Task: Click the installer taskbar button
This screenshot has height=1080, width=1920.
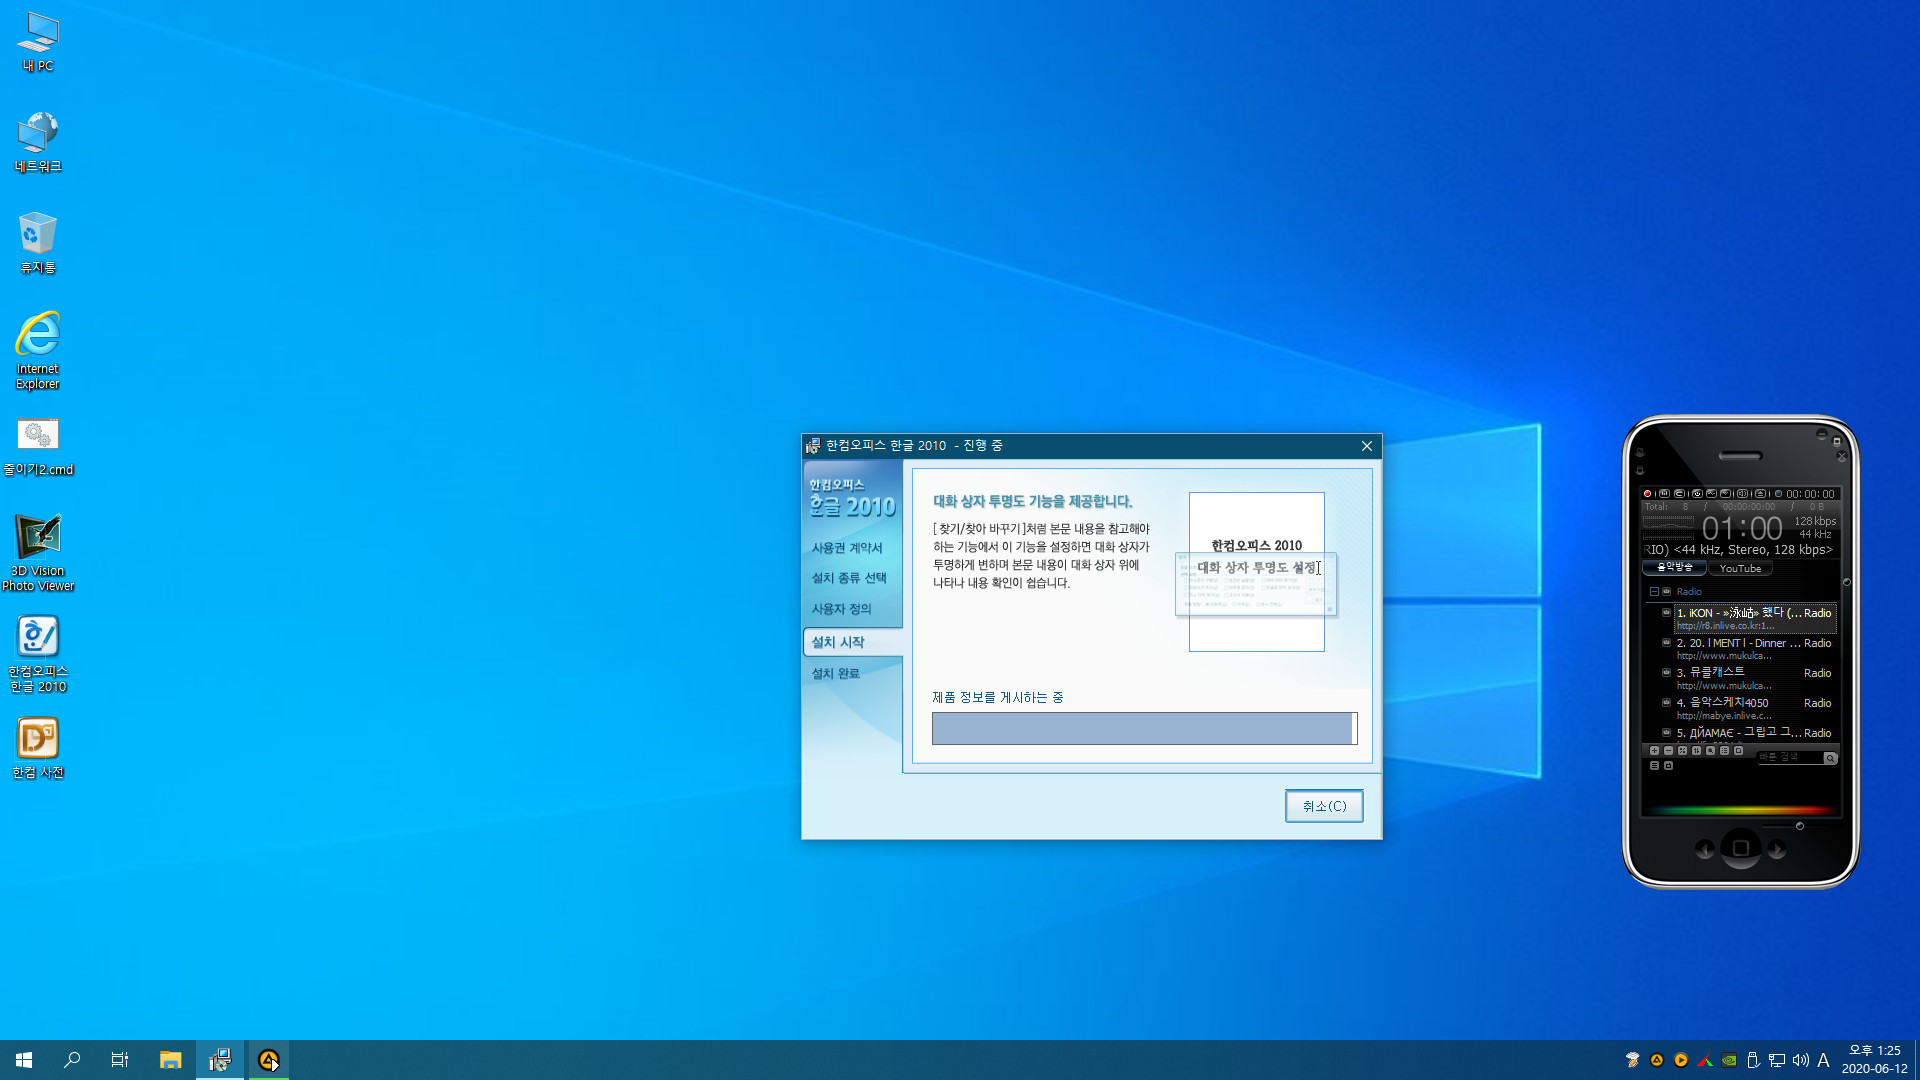Action: pyautogui.click(x=219, y=1060)
